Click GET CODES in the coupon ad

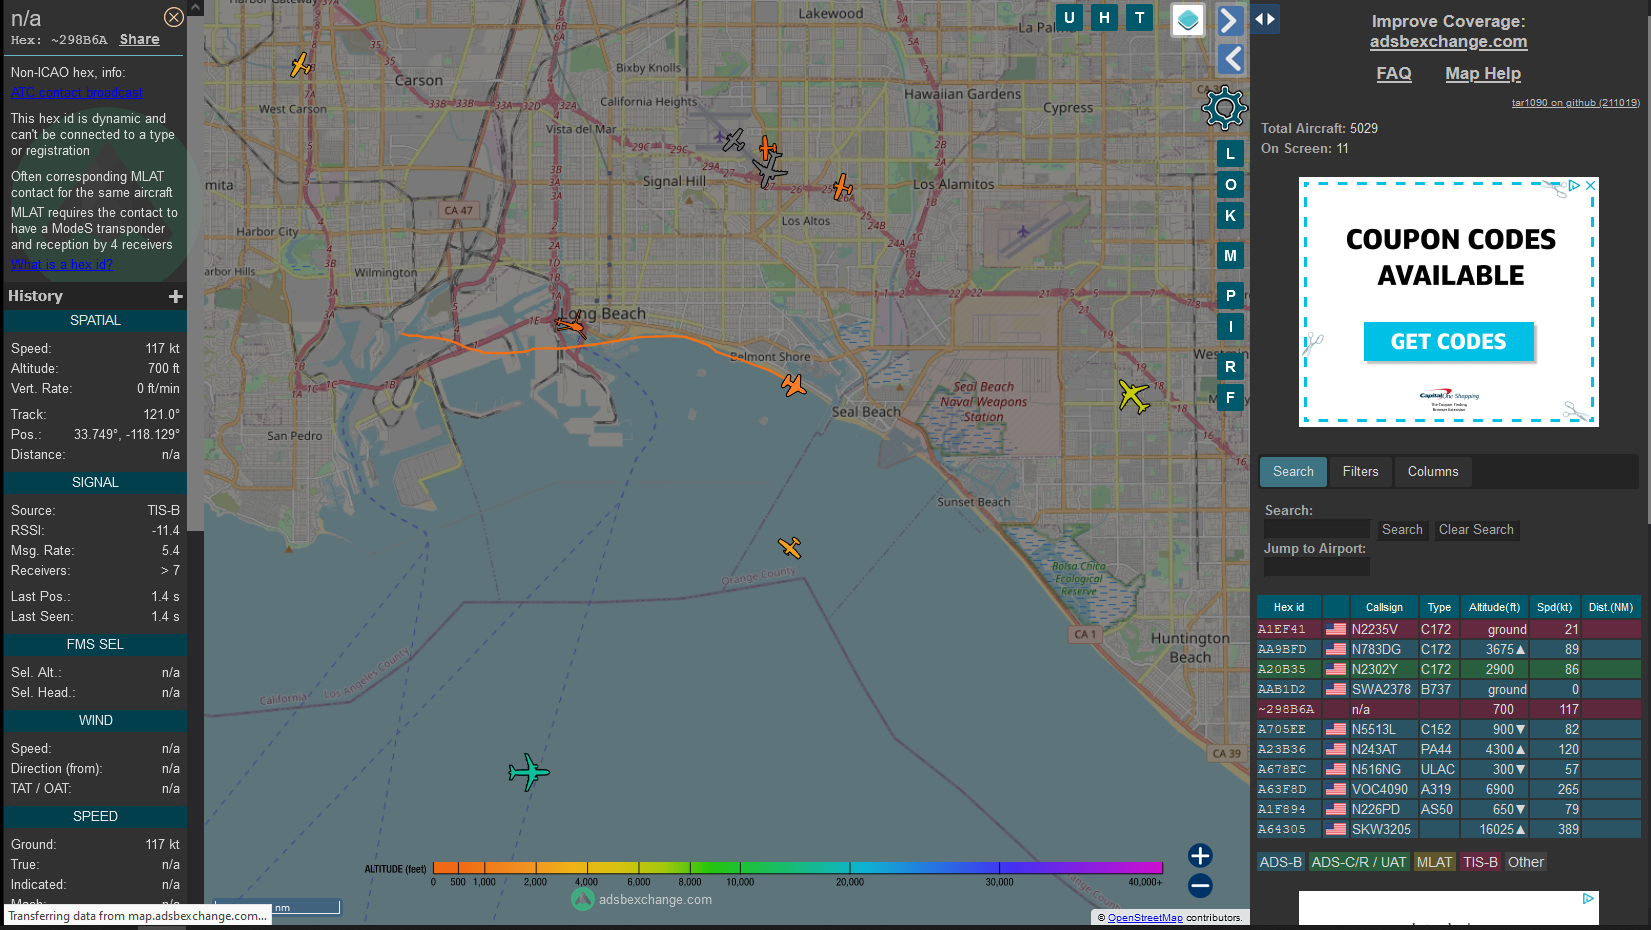(x=1448, y=342)
